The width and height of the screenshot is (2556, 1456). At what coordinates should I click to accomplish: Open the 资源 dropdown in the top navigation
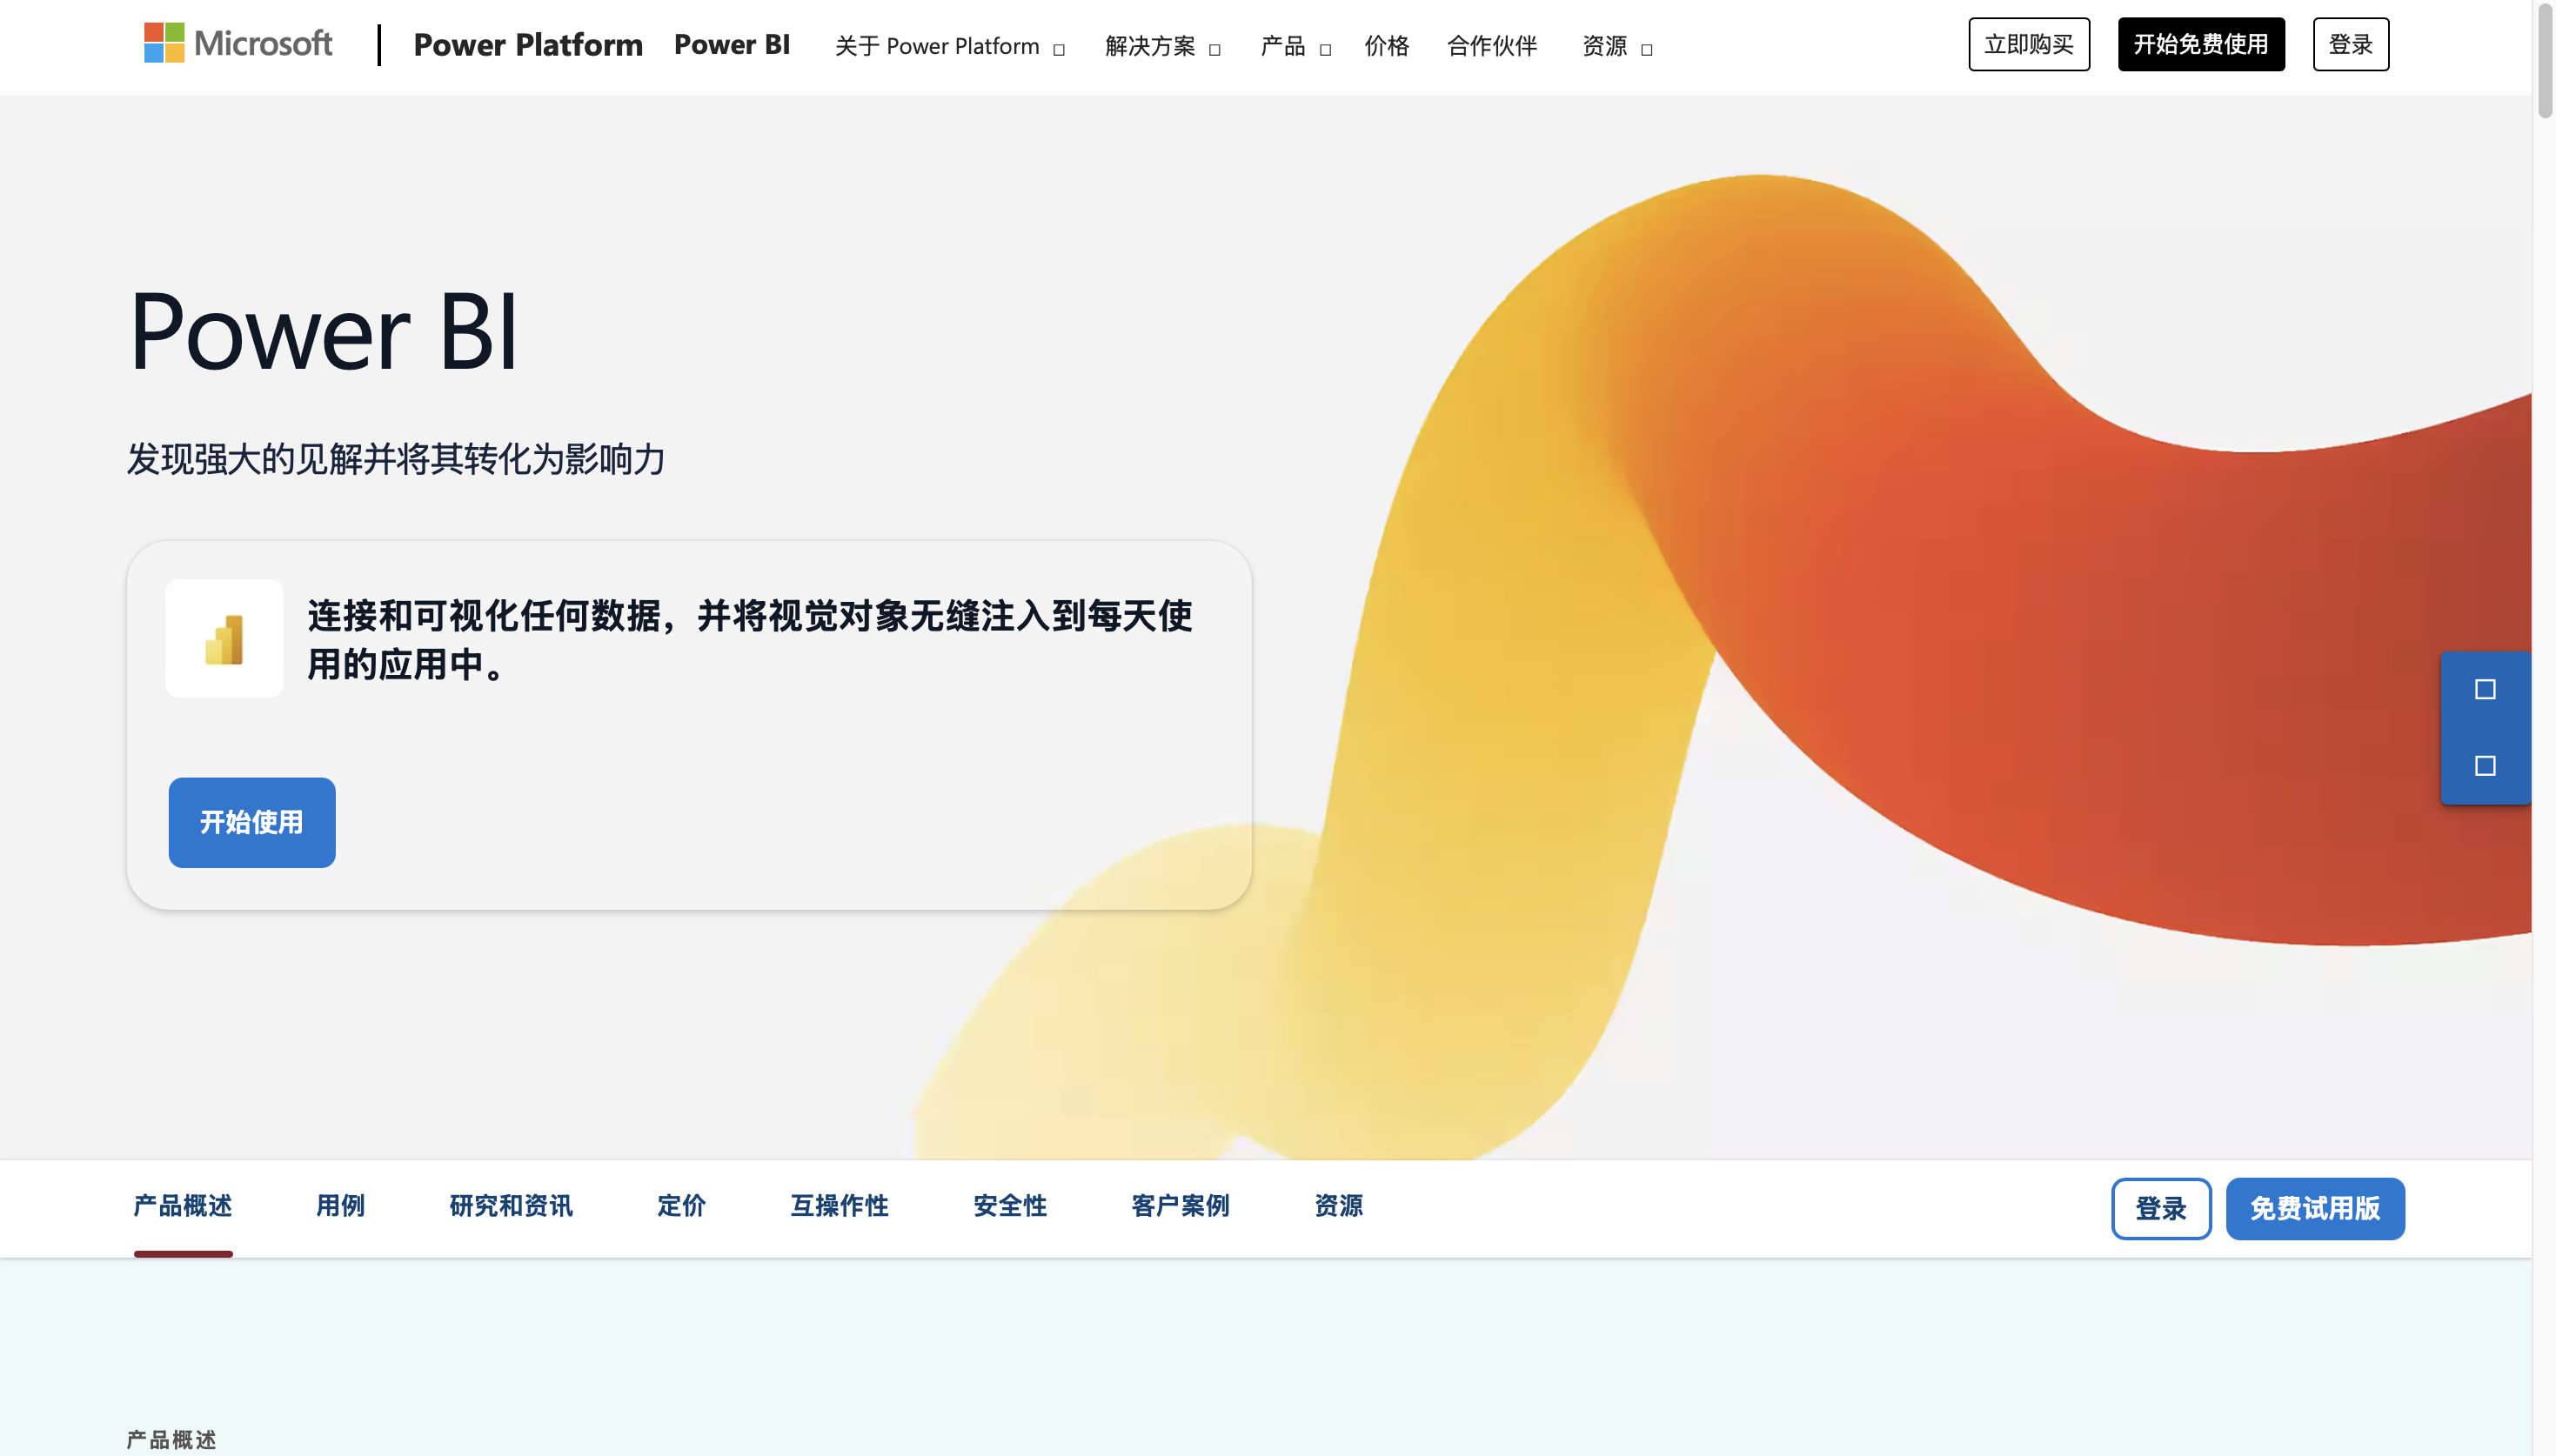click(1612, 46)
